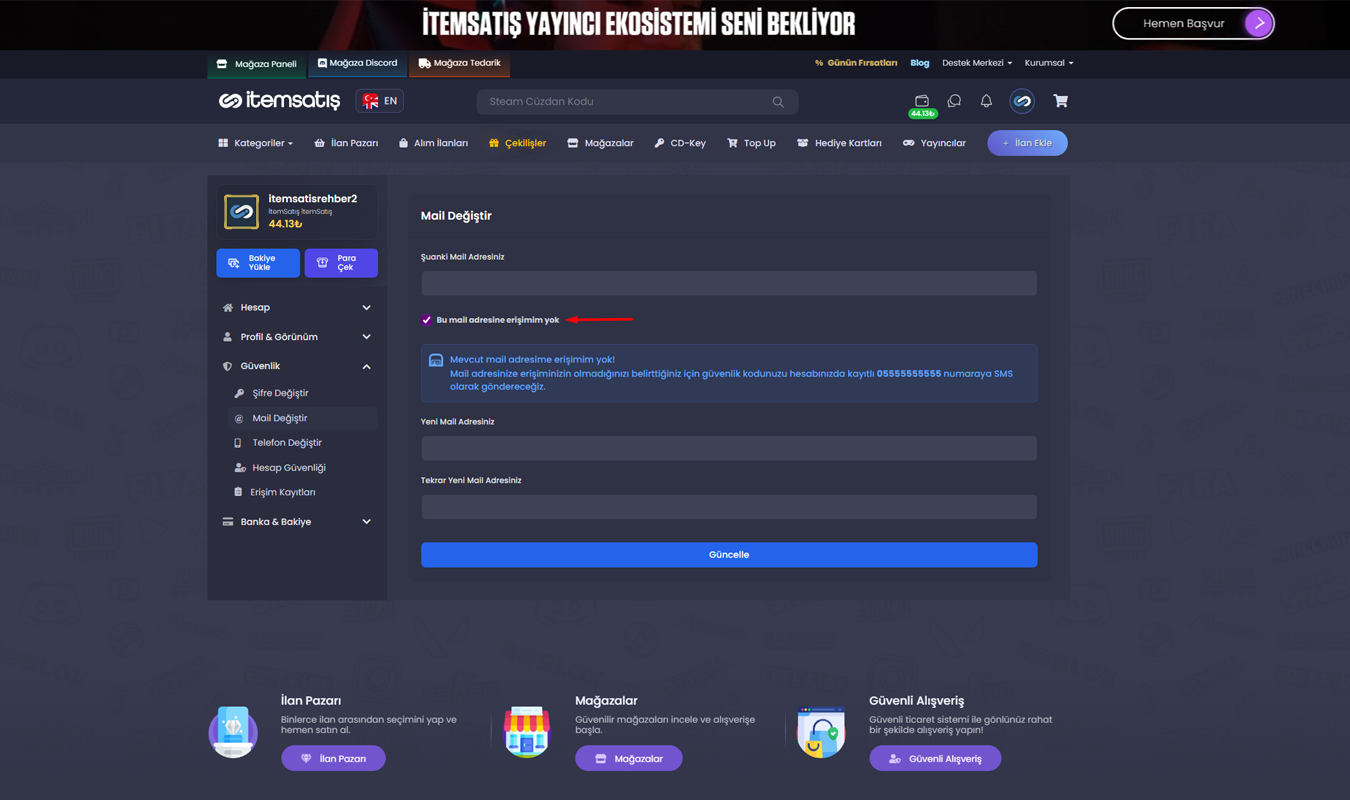Switch language with the EN flag button
This screenshot has width=1350, height=800.
coord(380,101)
